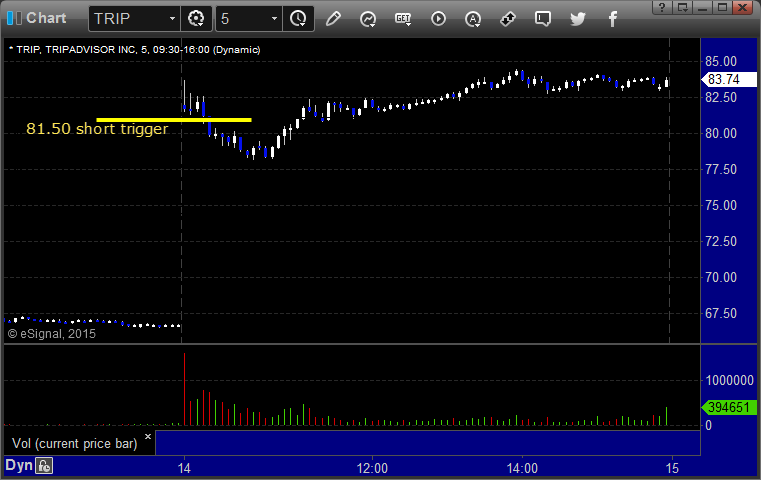Open the alerts icon marked A

coord(473,19)
